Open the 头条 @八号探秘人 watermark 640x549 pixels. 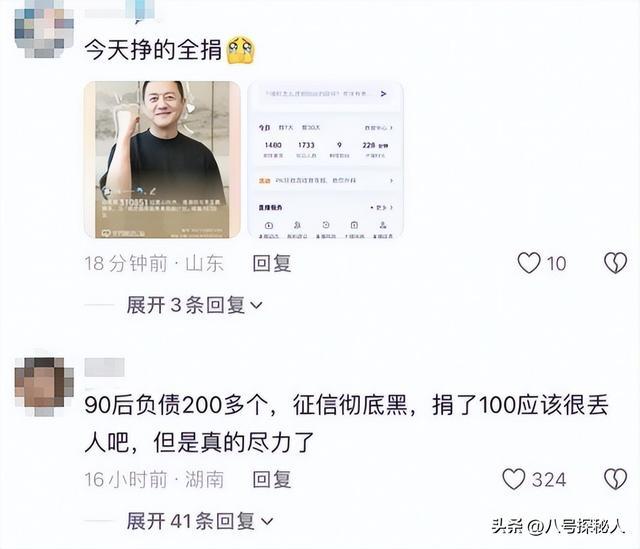tap(558, 526)
